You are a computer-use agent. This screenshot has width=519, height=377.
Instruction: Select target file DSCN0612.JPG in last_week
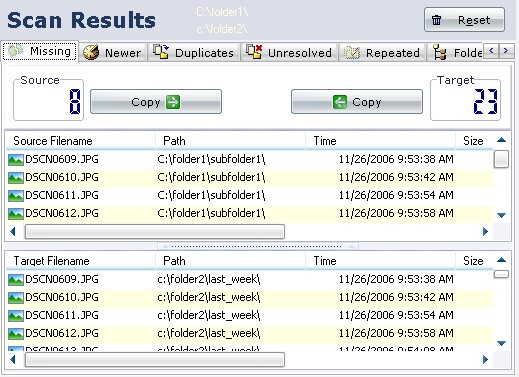[249, 333]
